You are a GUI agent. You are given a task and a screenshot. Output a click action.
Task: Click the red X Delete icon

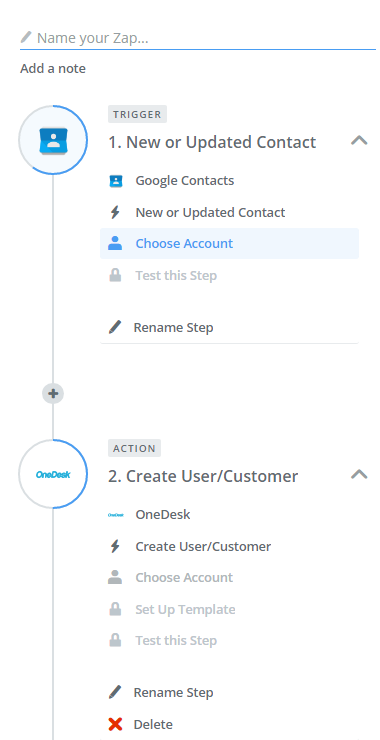click(x=115, y=724)
